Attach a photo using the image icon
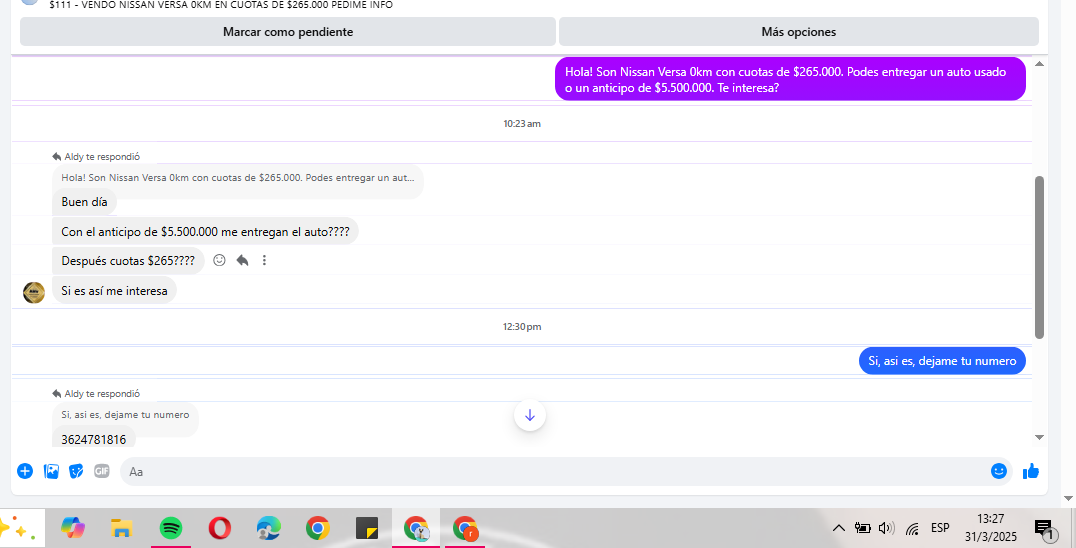Viewport: 1076px width, 548px height. (x=51, y=471)
